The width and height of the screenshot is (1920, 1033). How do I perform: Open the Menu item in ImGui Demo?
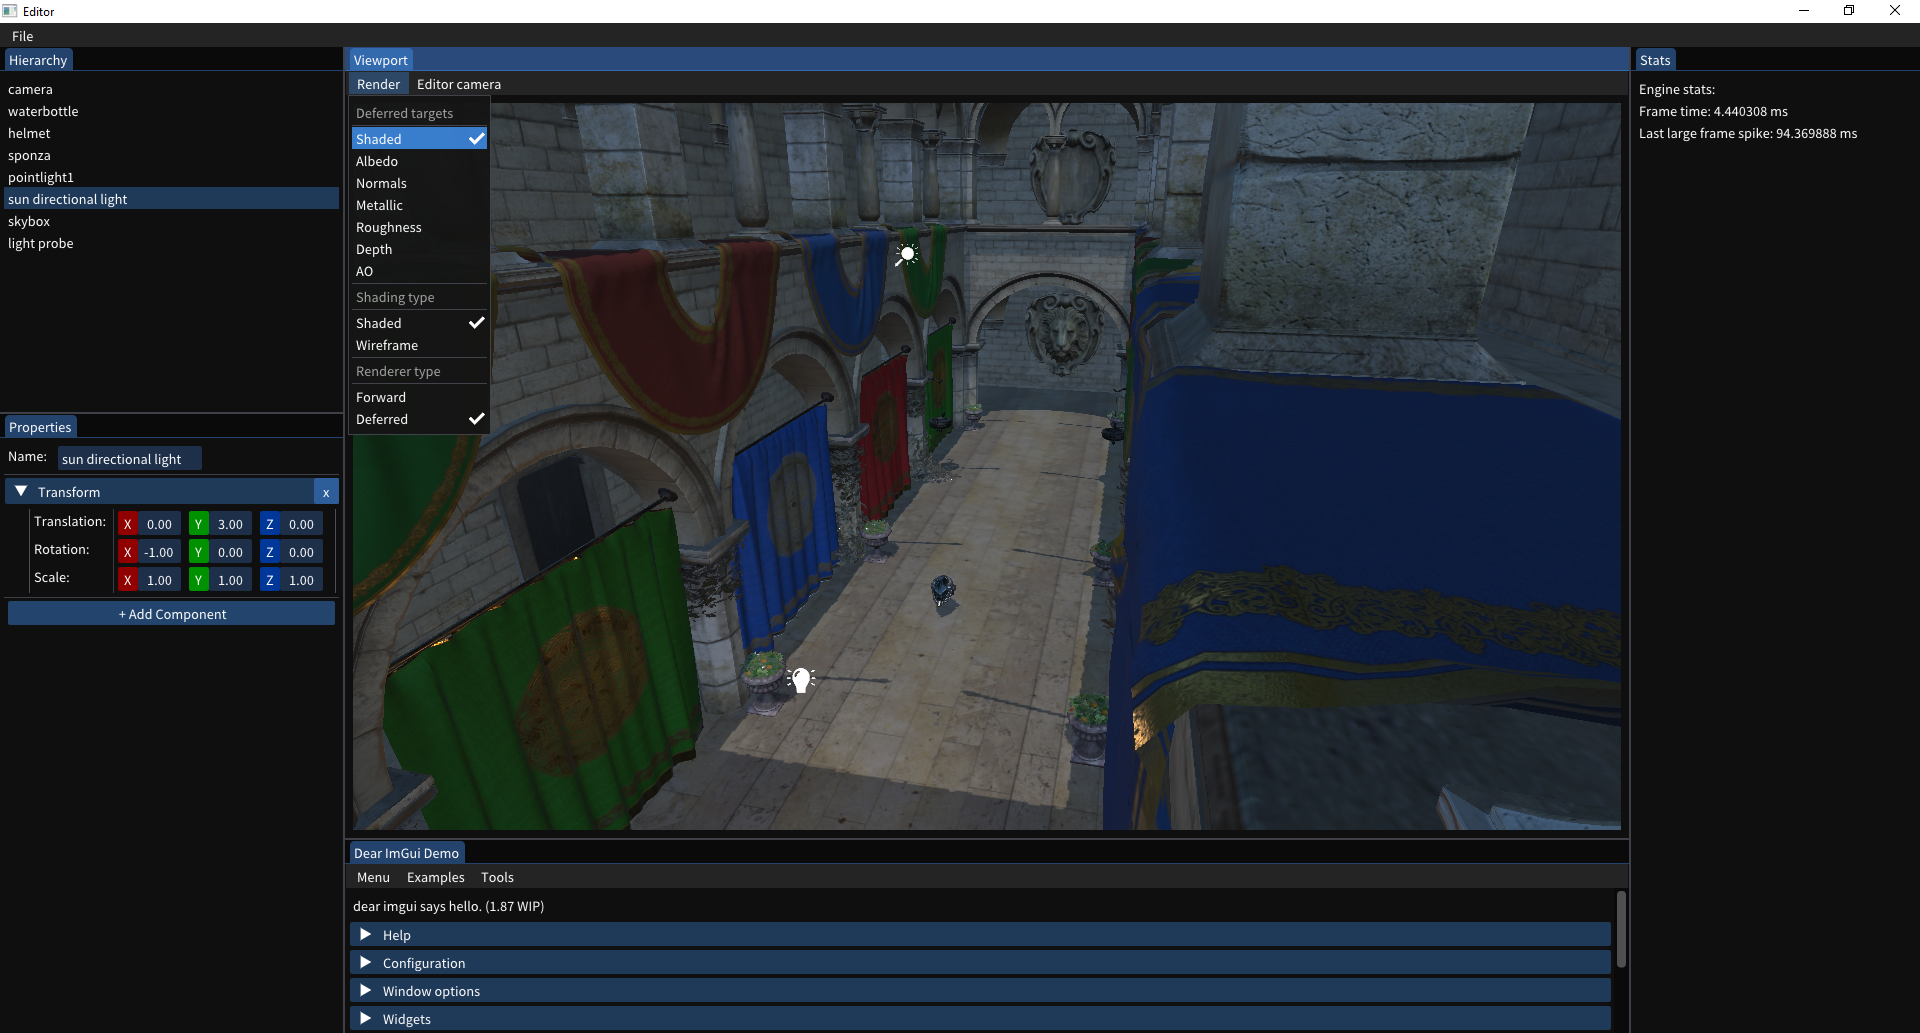[x=373, y=877]
